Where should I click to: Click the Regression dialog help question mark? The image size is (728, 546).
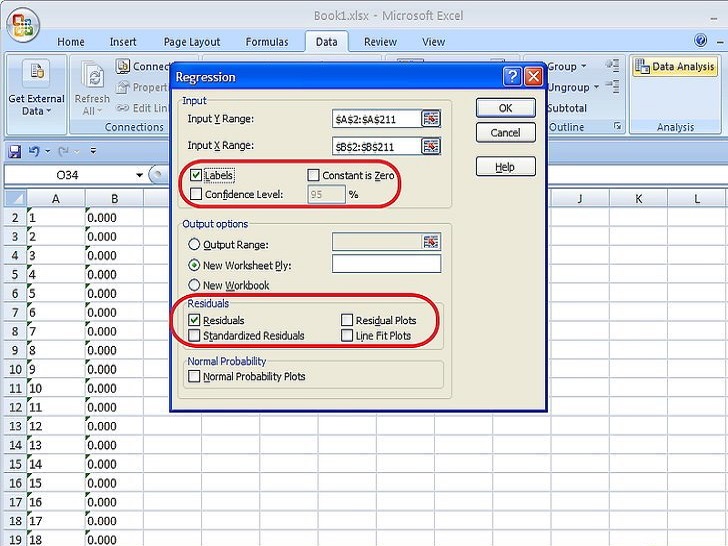point(512,77)
